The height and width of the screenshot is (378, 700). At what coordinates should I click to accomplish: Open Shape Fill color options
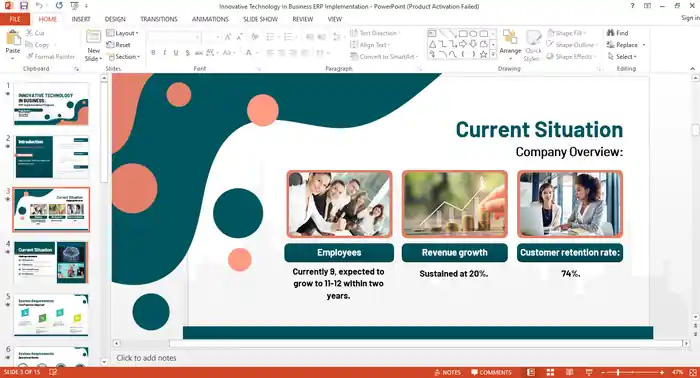pos(566,33)
